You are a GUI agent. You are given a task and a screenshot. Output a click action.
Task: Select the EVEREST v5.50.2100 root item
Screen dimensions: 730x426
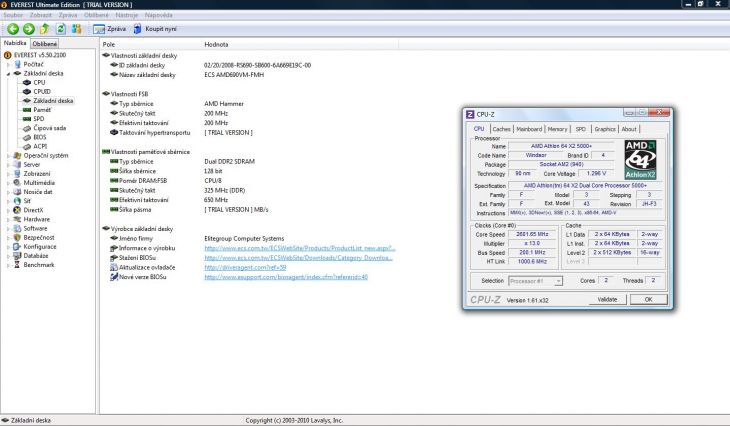40,55
